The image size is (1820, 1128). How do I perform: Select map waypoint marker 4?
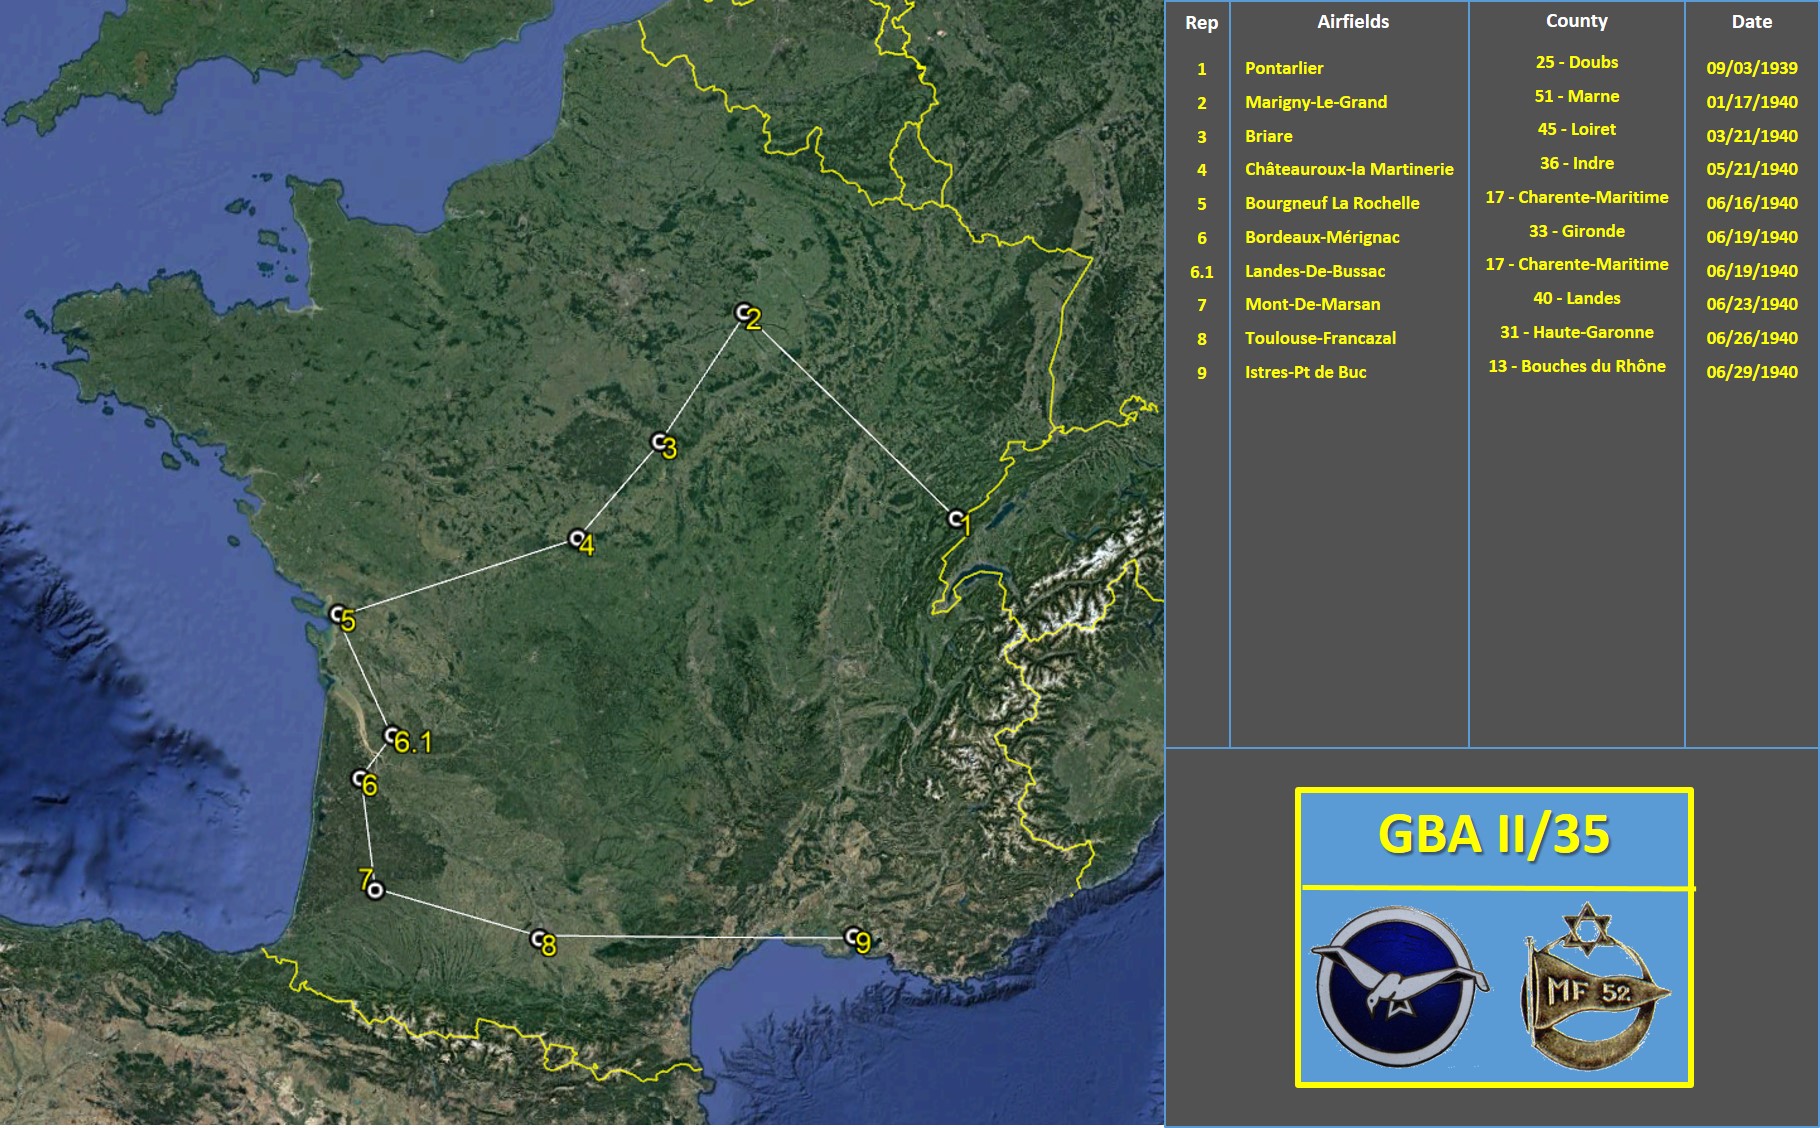(x=577, y=539)
